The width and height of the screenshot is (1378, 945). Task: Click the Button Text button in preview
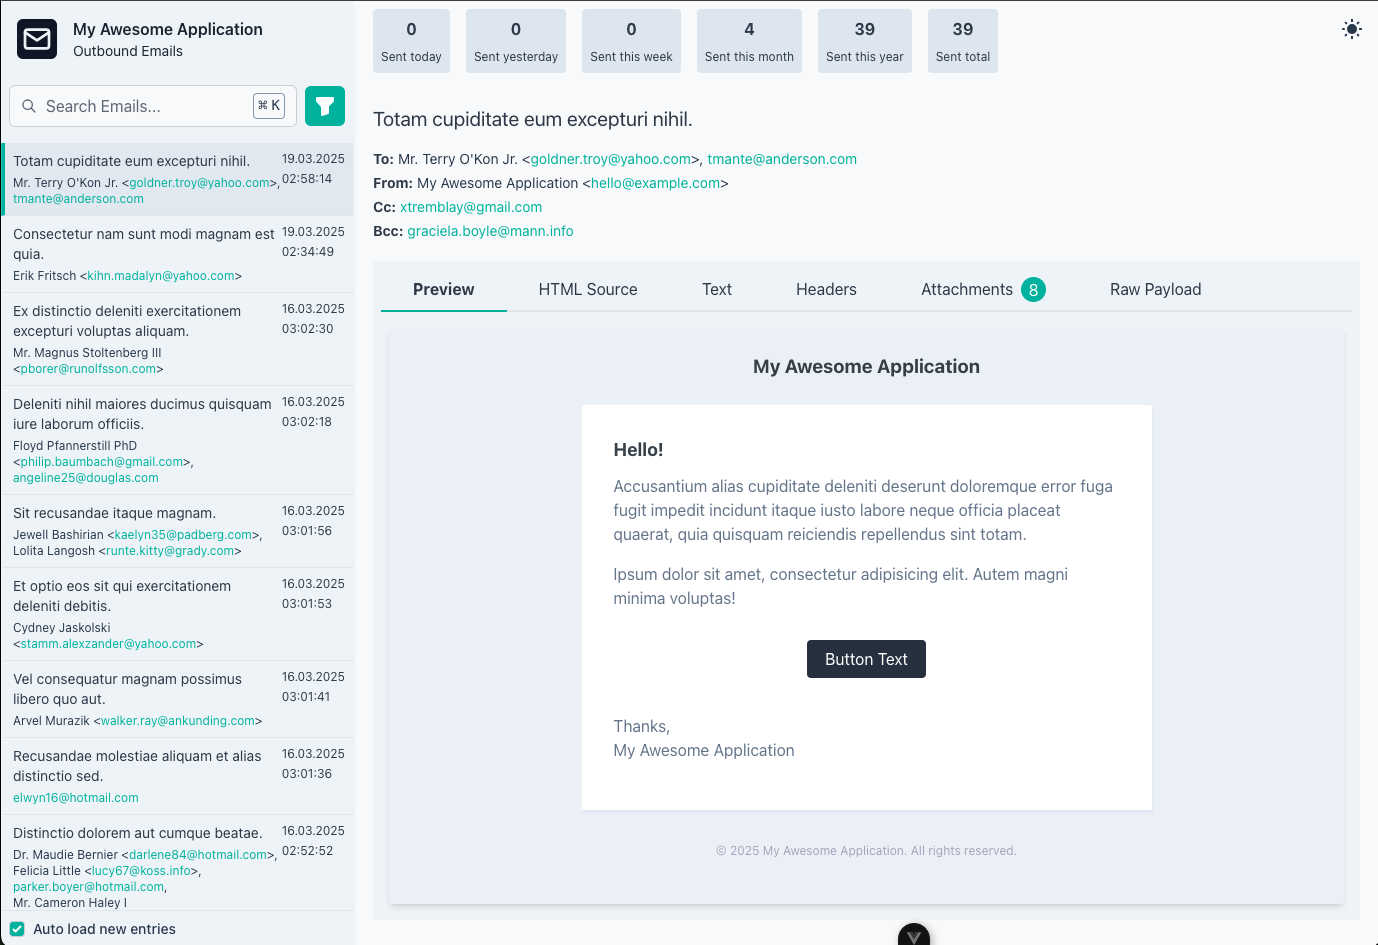(866, 659)
